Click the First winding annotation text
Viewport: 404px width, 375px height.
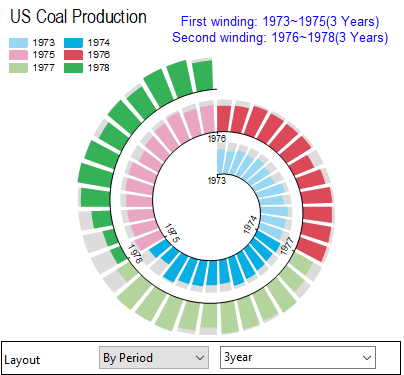[x=280, y=21]
